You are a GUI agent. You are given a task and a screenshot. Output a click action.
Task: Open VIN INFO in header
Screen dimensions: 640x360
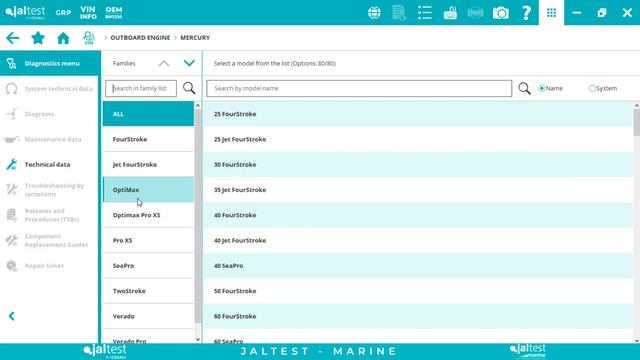click(x=88, y=13)
